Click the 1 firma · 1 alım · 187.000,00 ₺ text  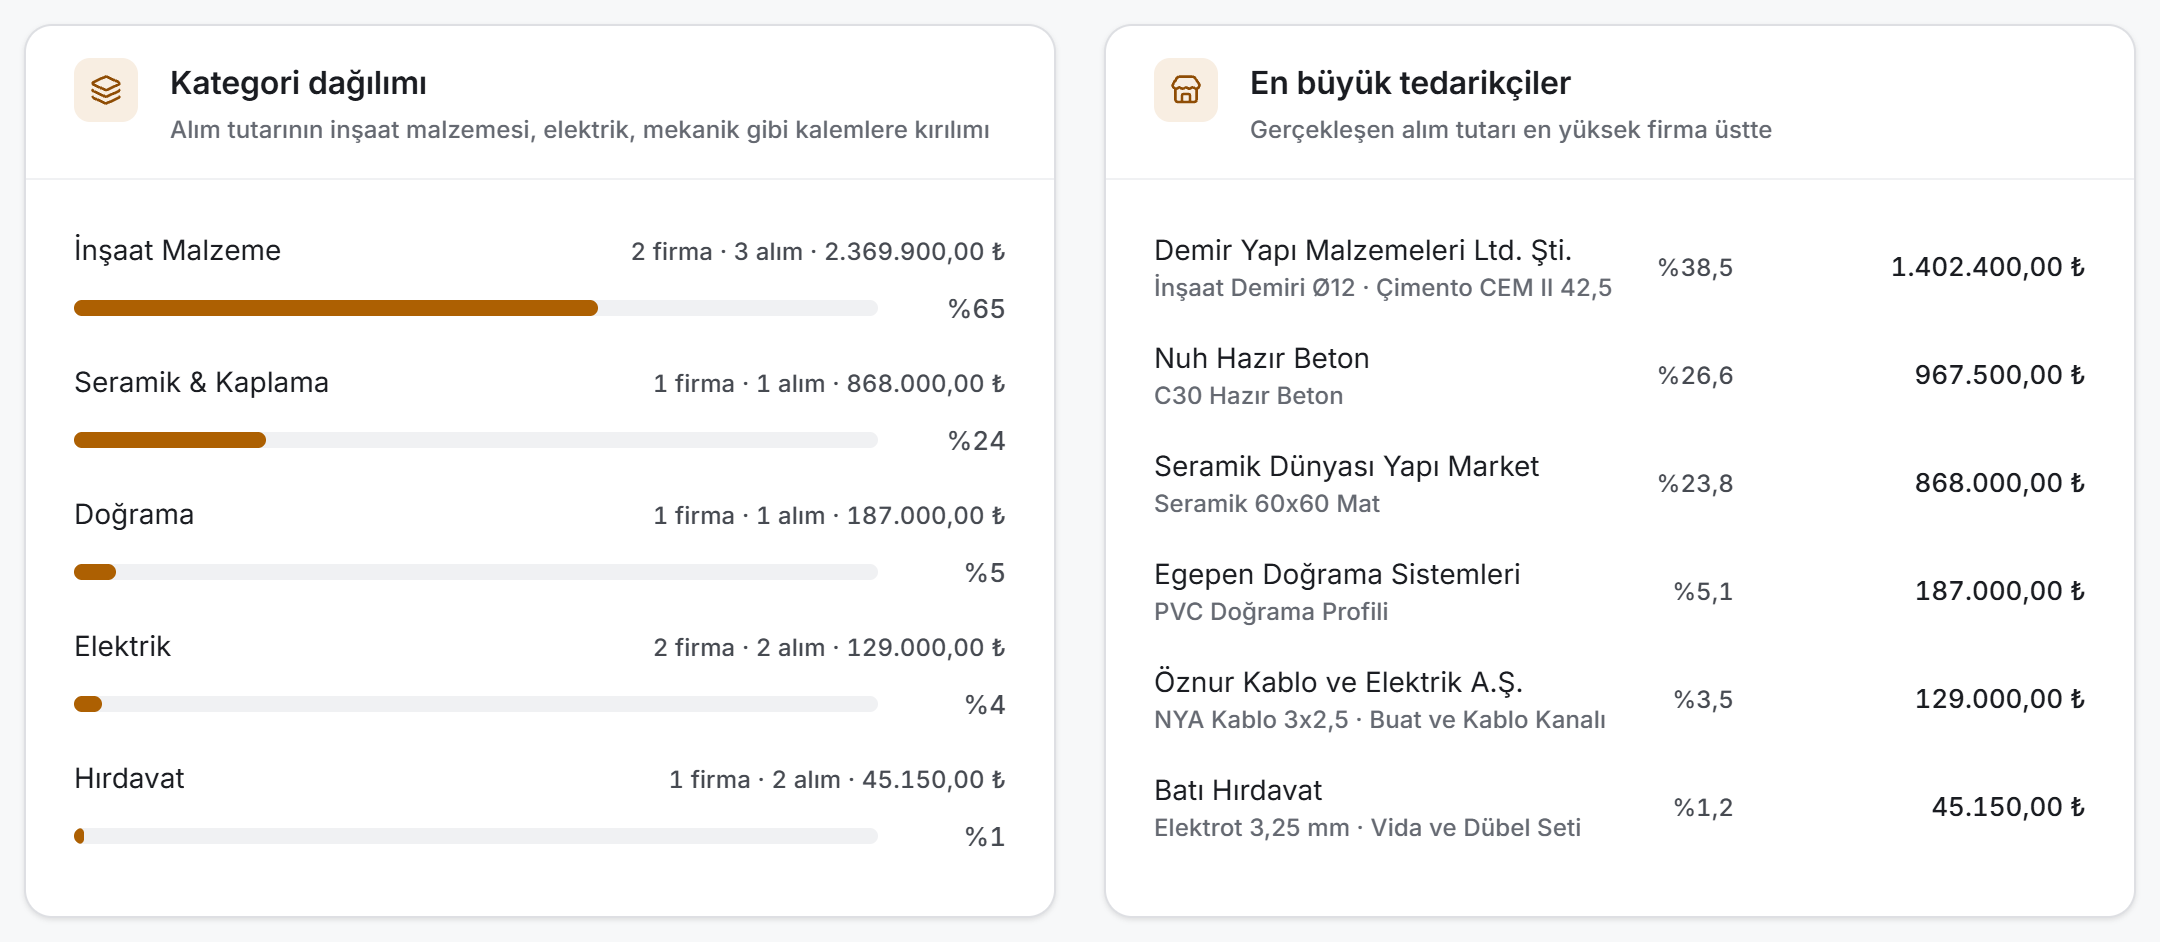[829, 515]
